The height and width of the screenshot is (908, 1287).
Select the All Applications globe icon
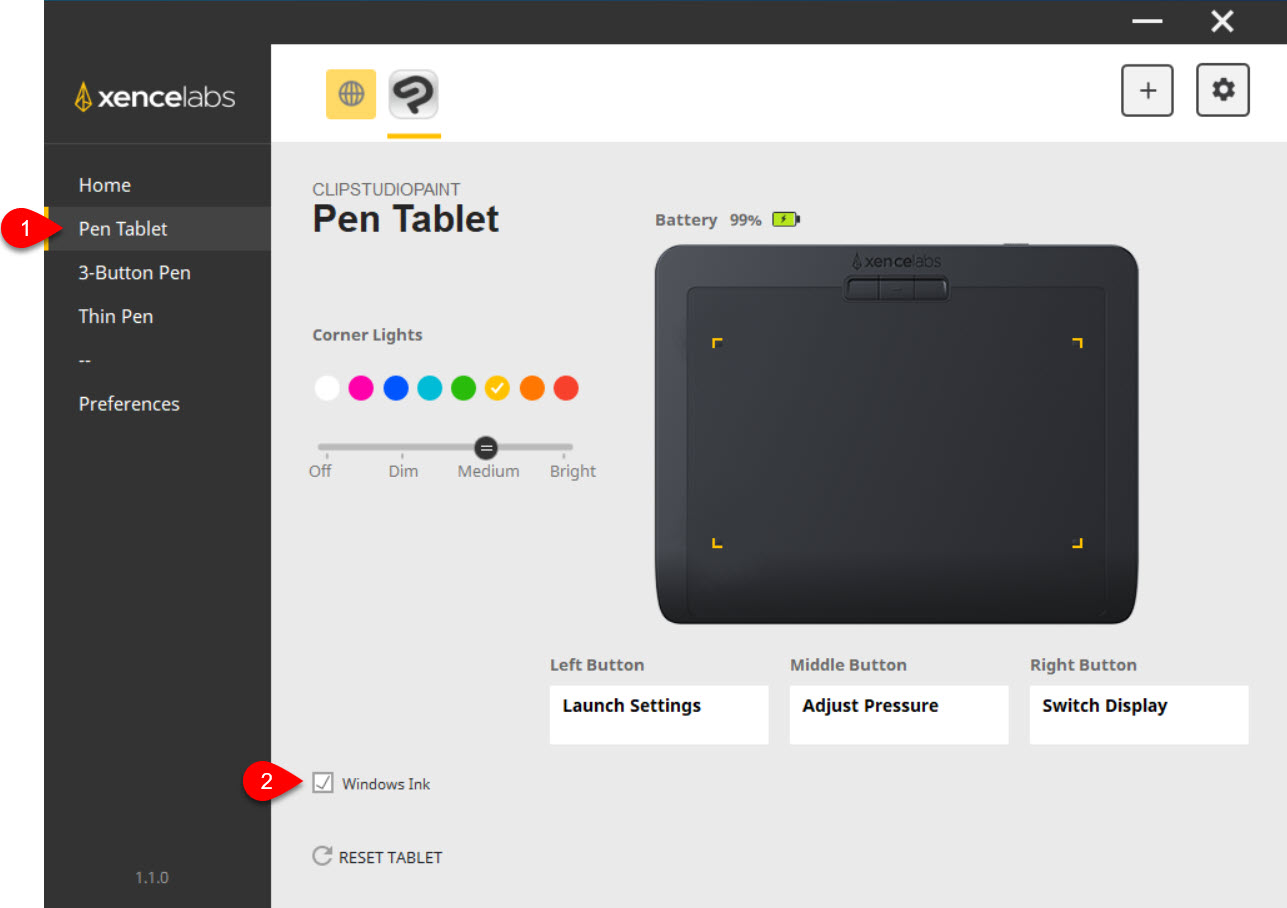tap(351, 94)
